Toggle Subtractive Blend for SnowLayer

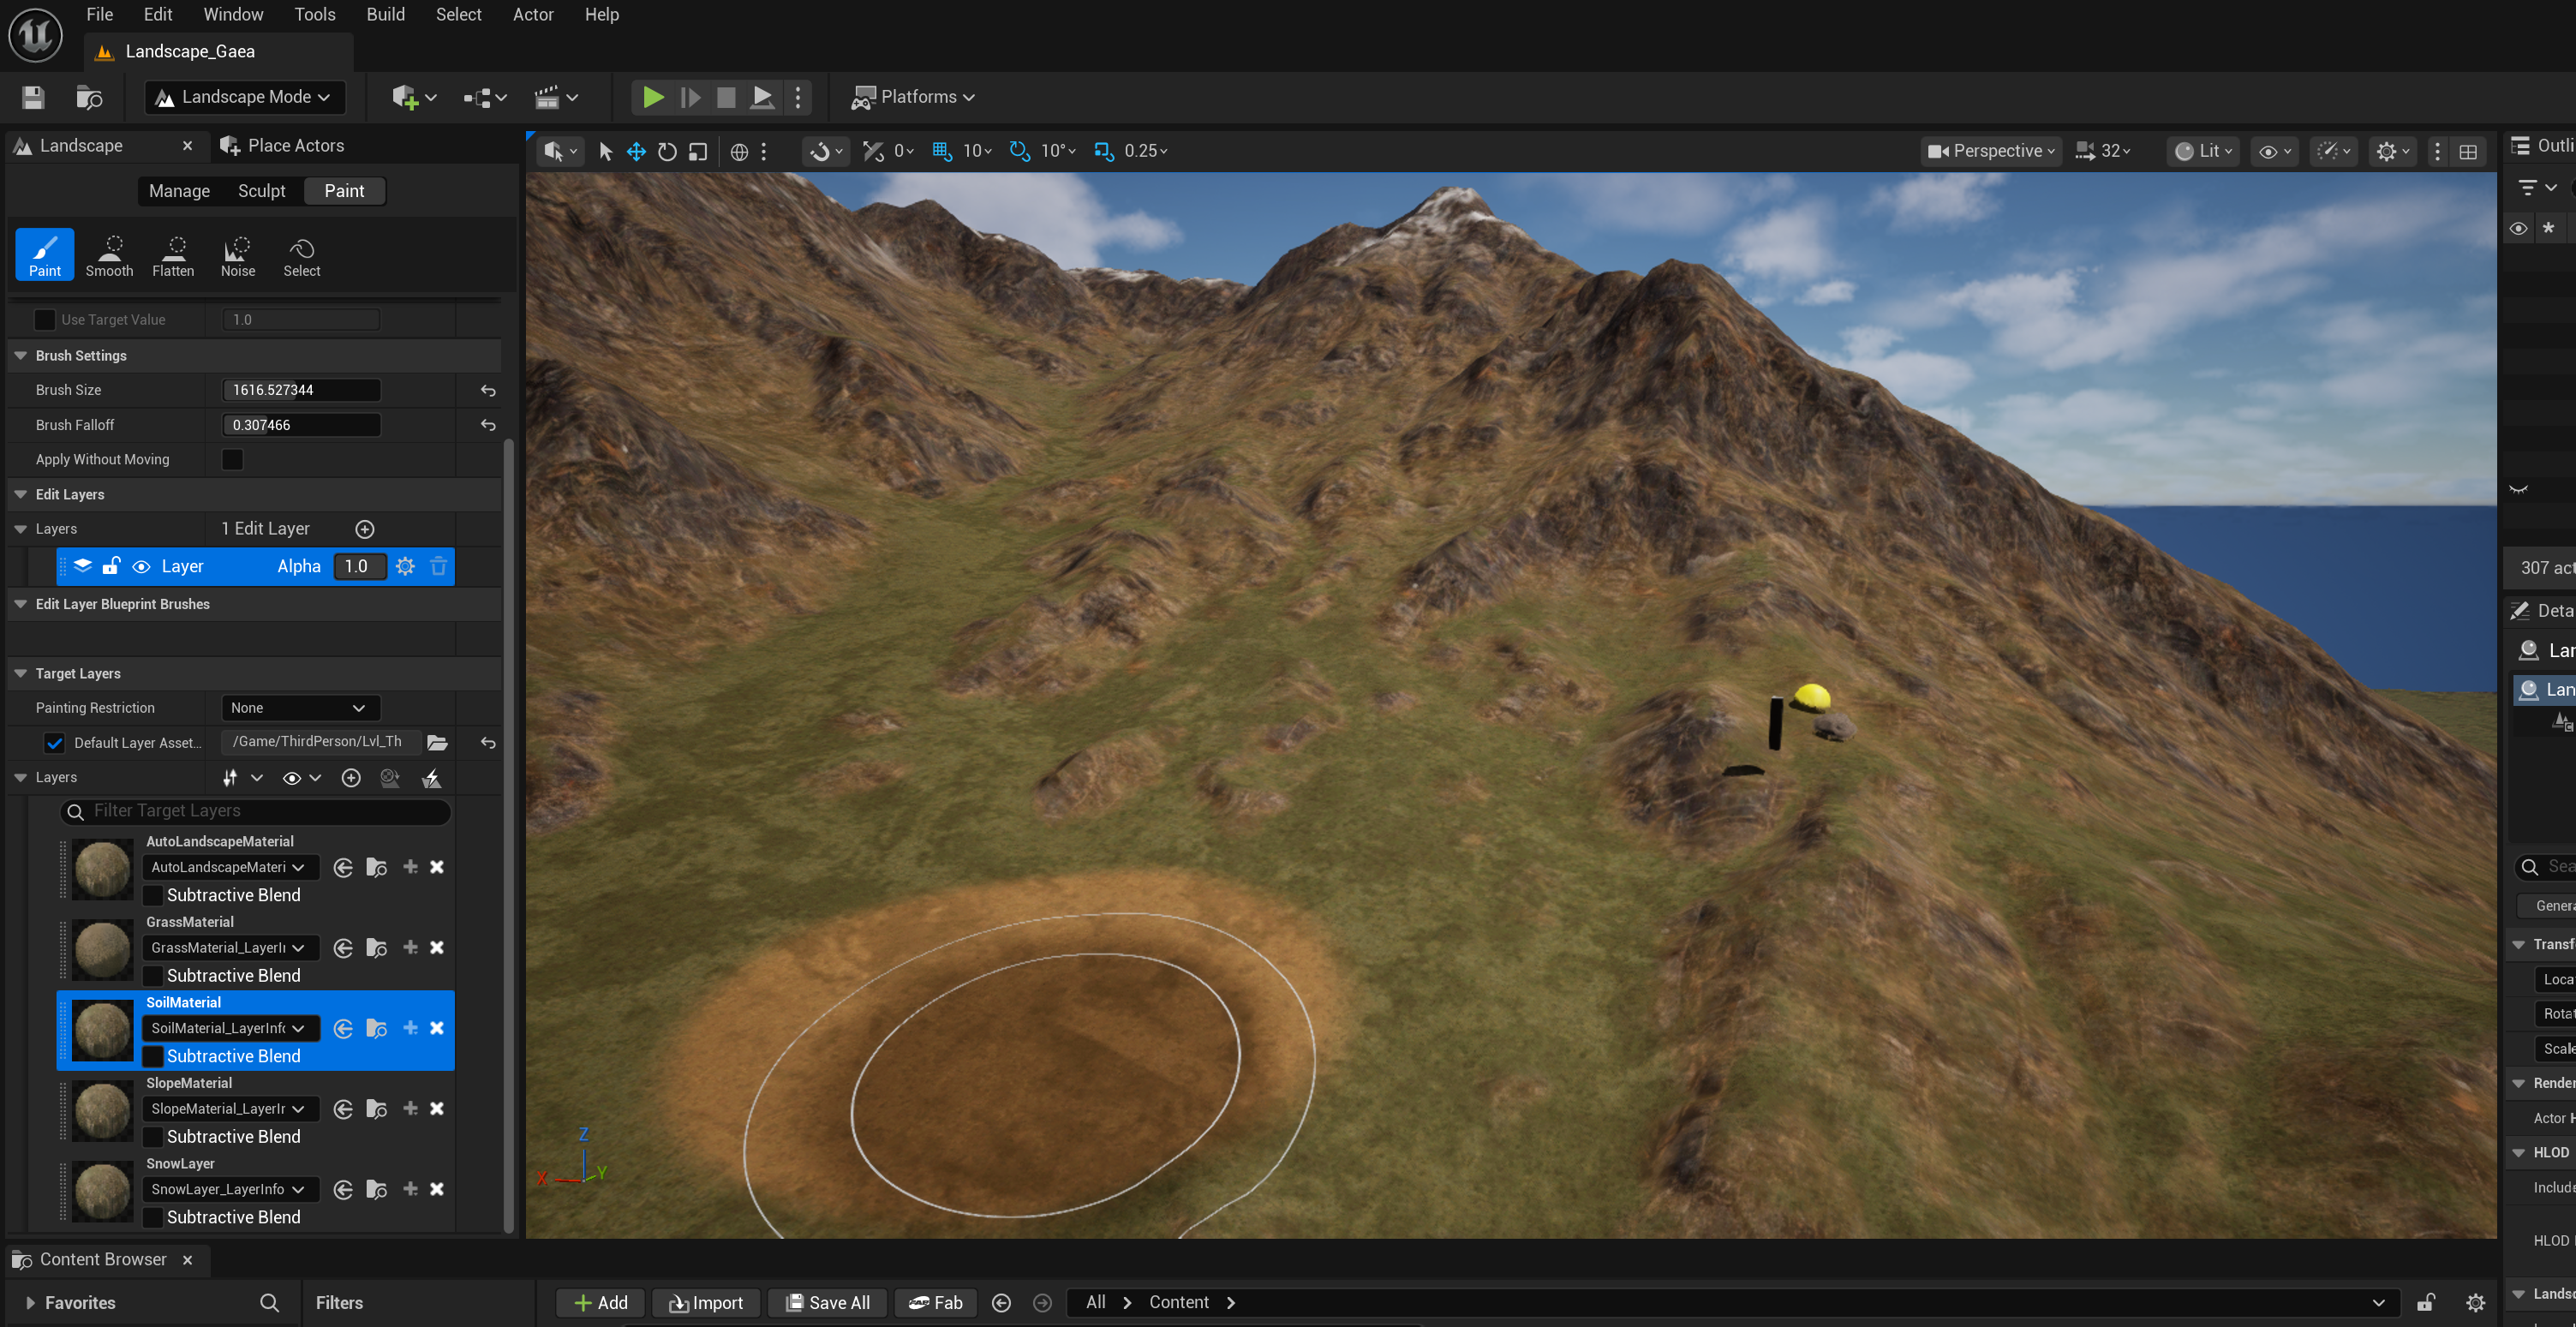(x=153, y=1217)
